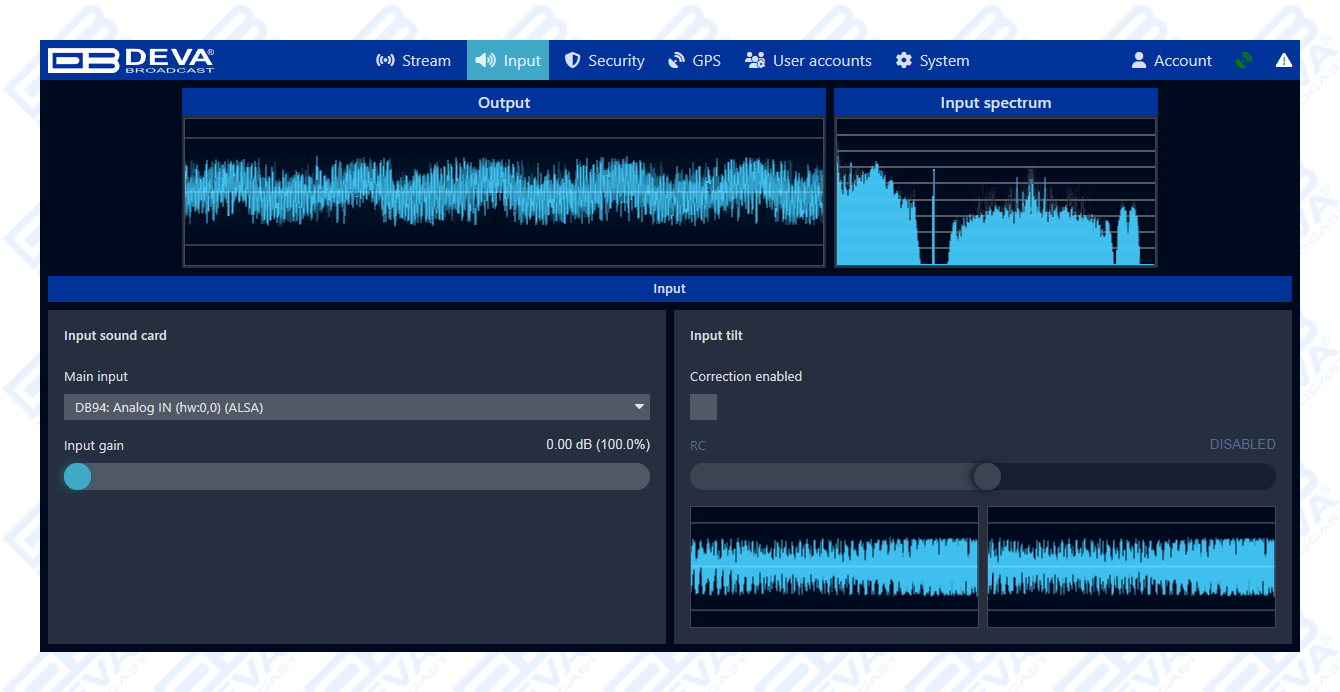
Task: Click the GPS satellite icon
Action: [x=675, y=60]
